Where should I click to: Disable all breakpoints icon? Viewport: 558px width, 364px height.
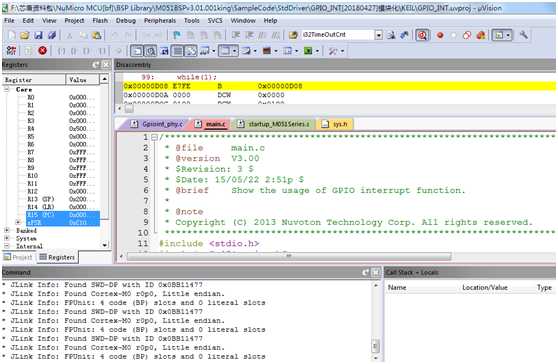coord(467,35)
